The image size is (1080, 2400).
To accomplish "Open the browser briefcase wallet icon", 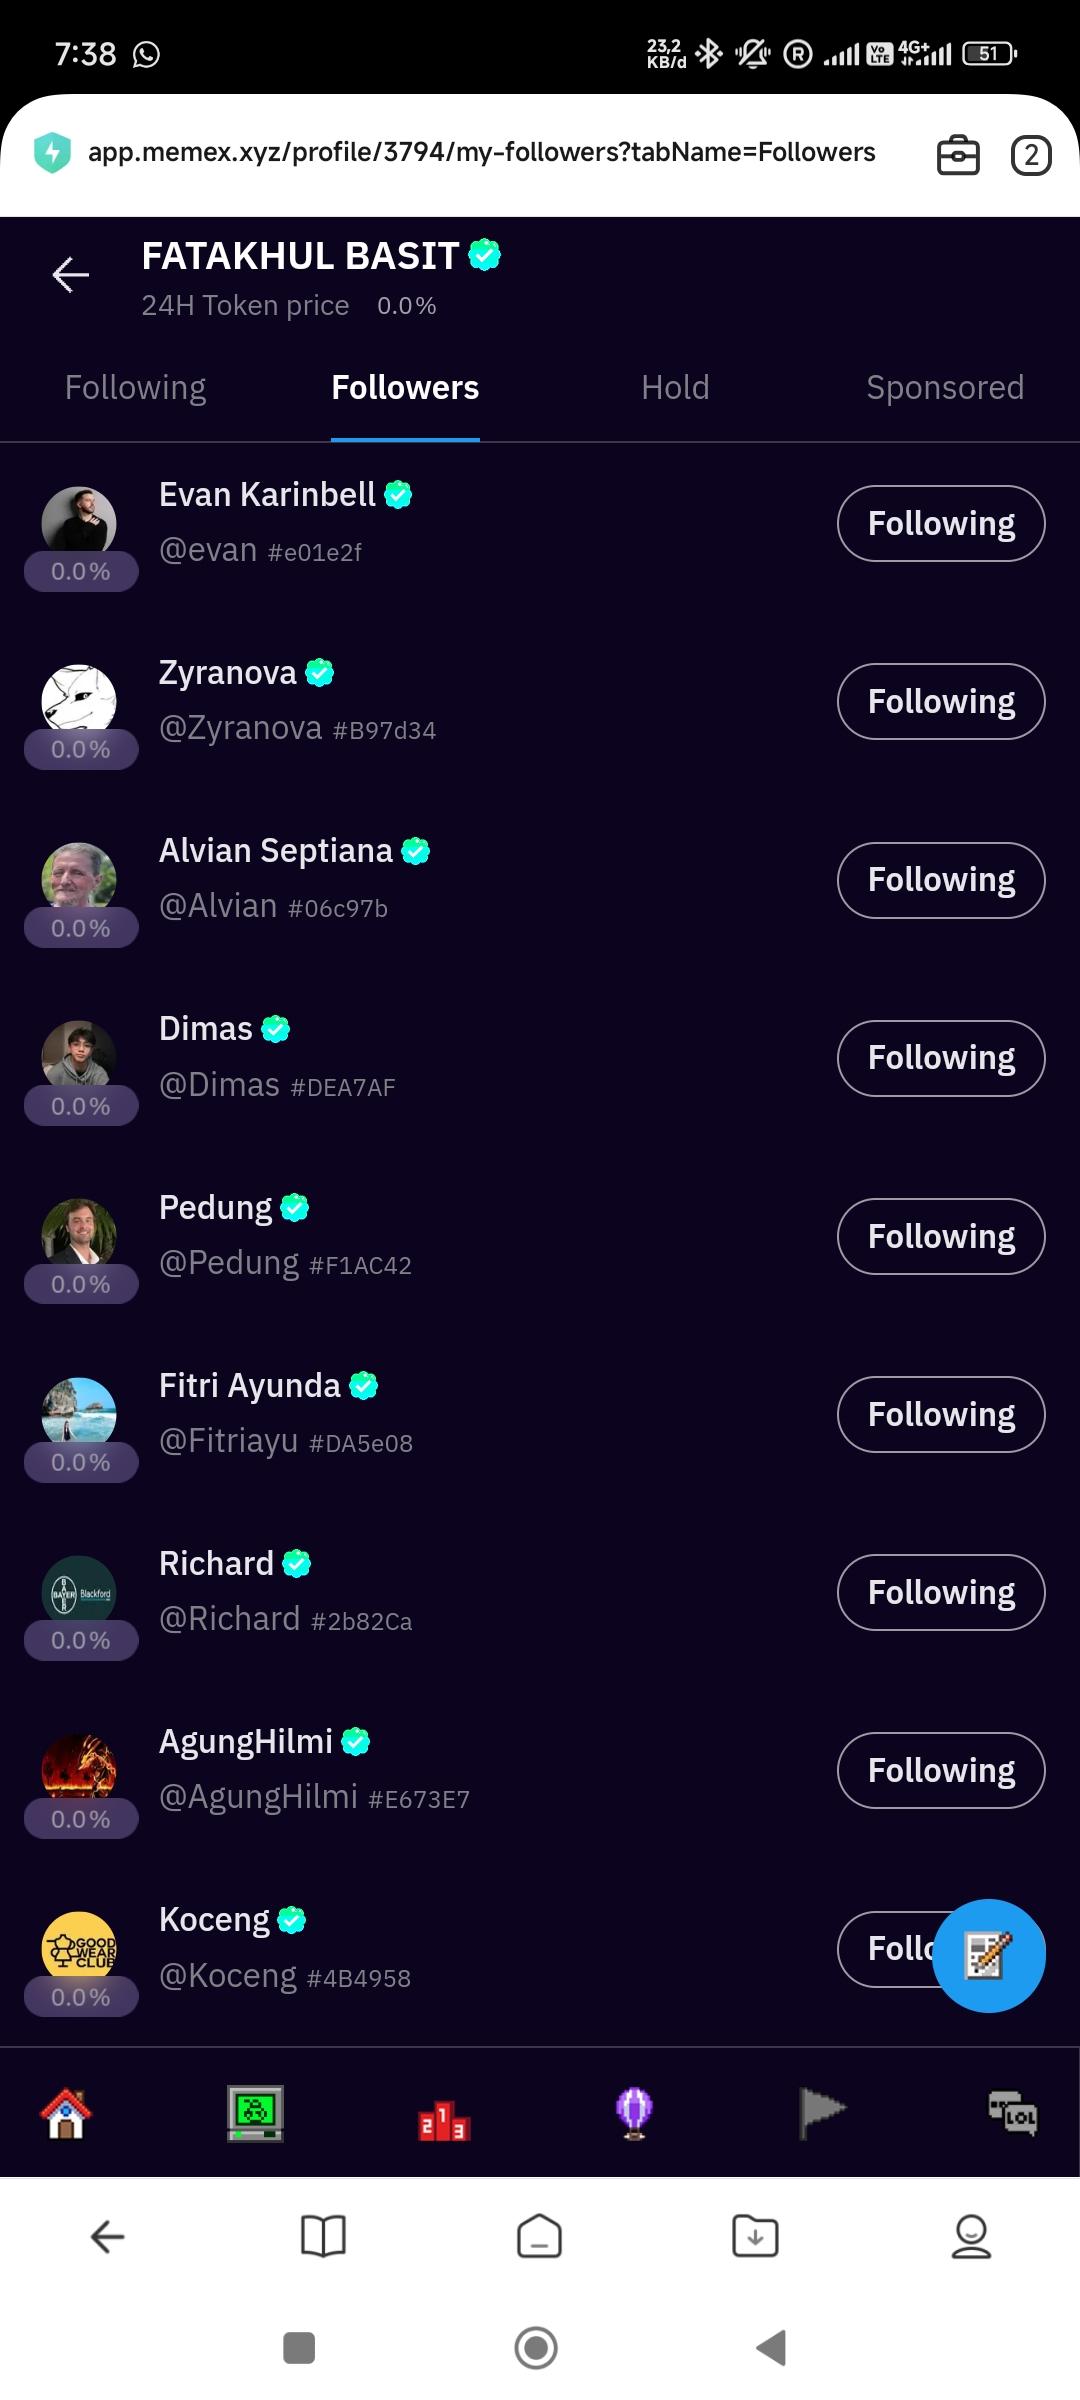I will [957, 156].
